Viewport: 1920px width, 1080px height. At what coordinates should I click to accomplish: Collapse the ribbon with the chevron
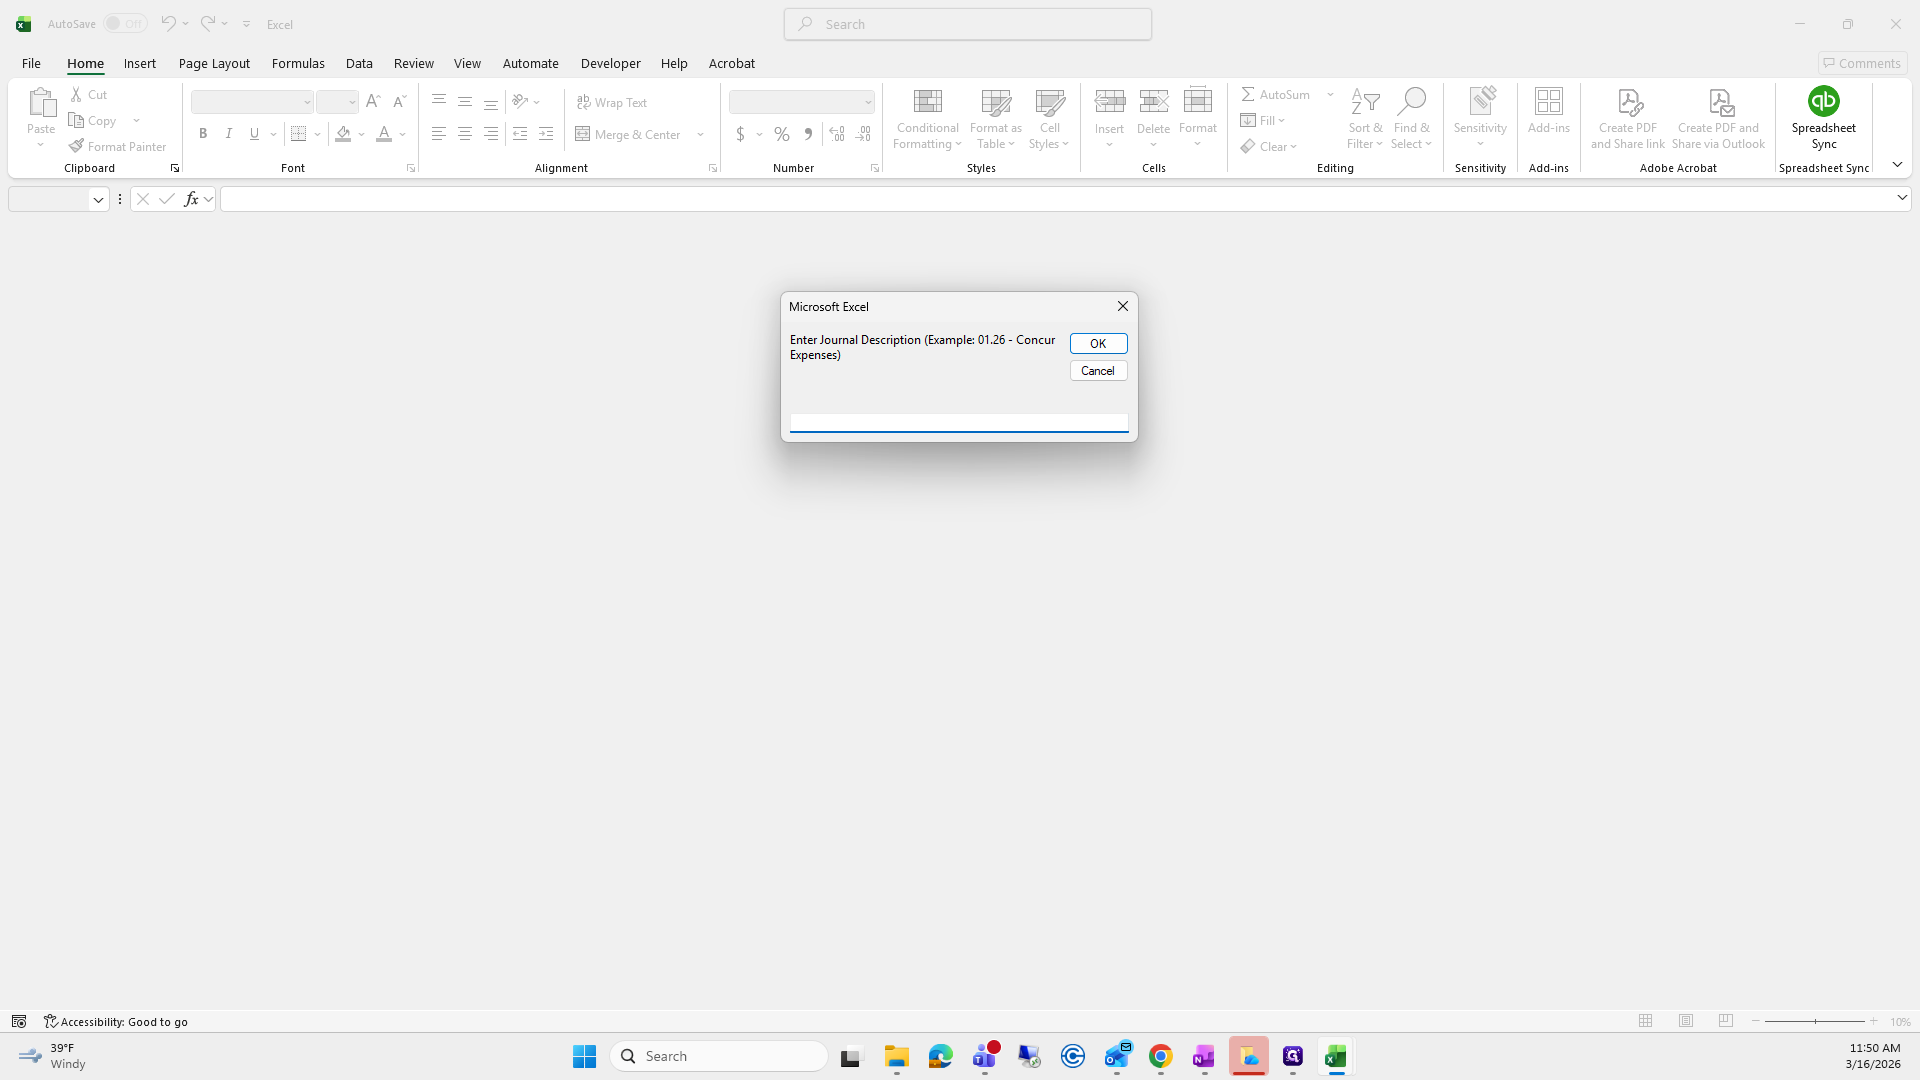point(1897,165)
